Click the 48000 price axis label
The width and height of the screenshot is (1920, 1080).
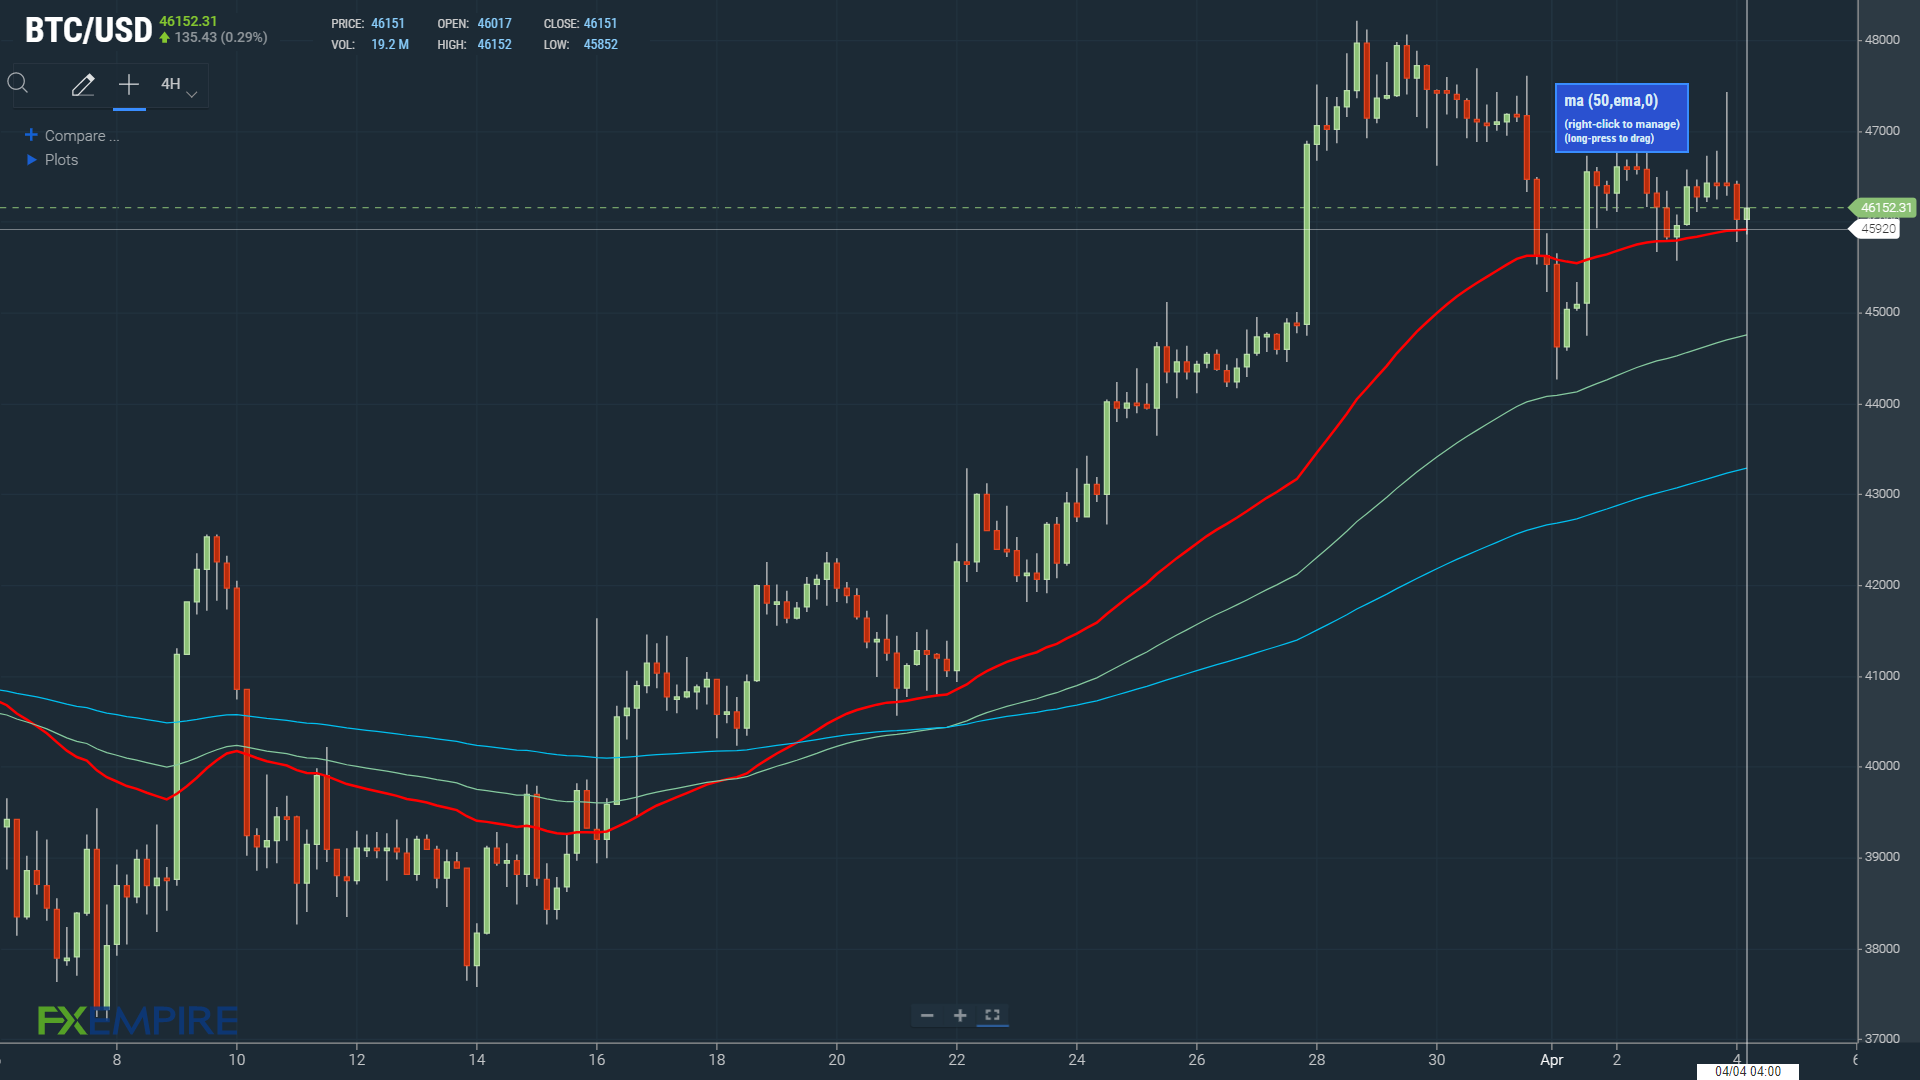pyautogui.click(x=1882, y=40)
